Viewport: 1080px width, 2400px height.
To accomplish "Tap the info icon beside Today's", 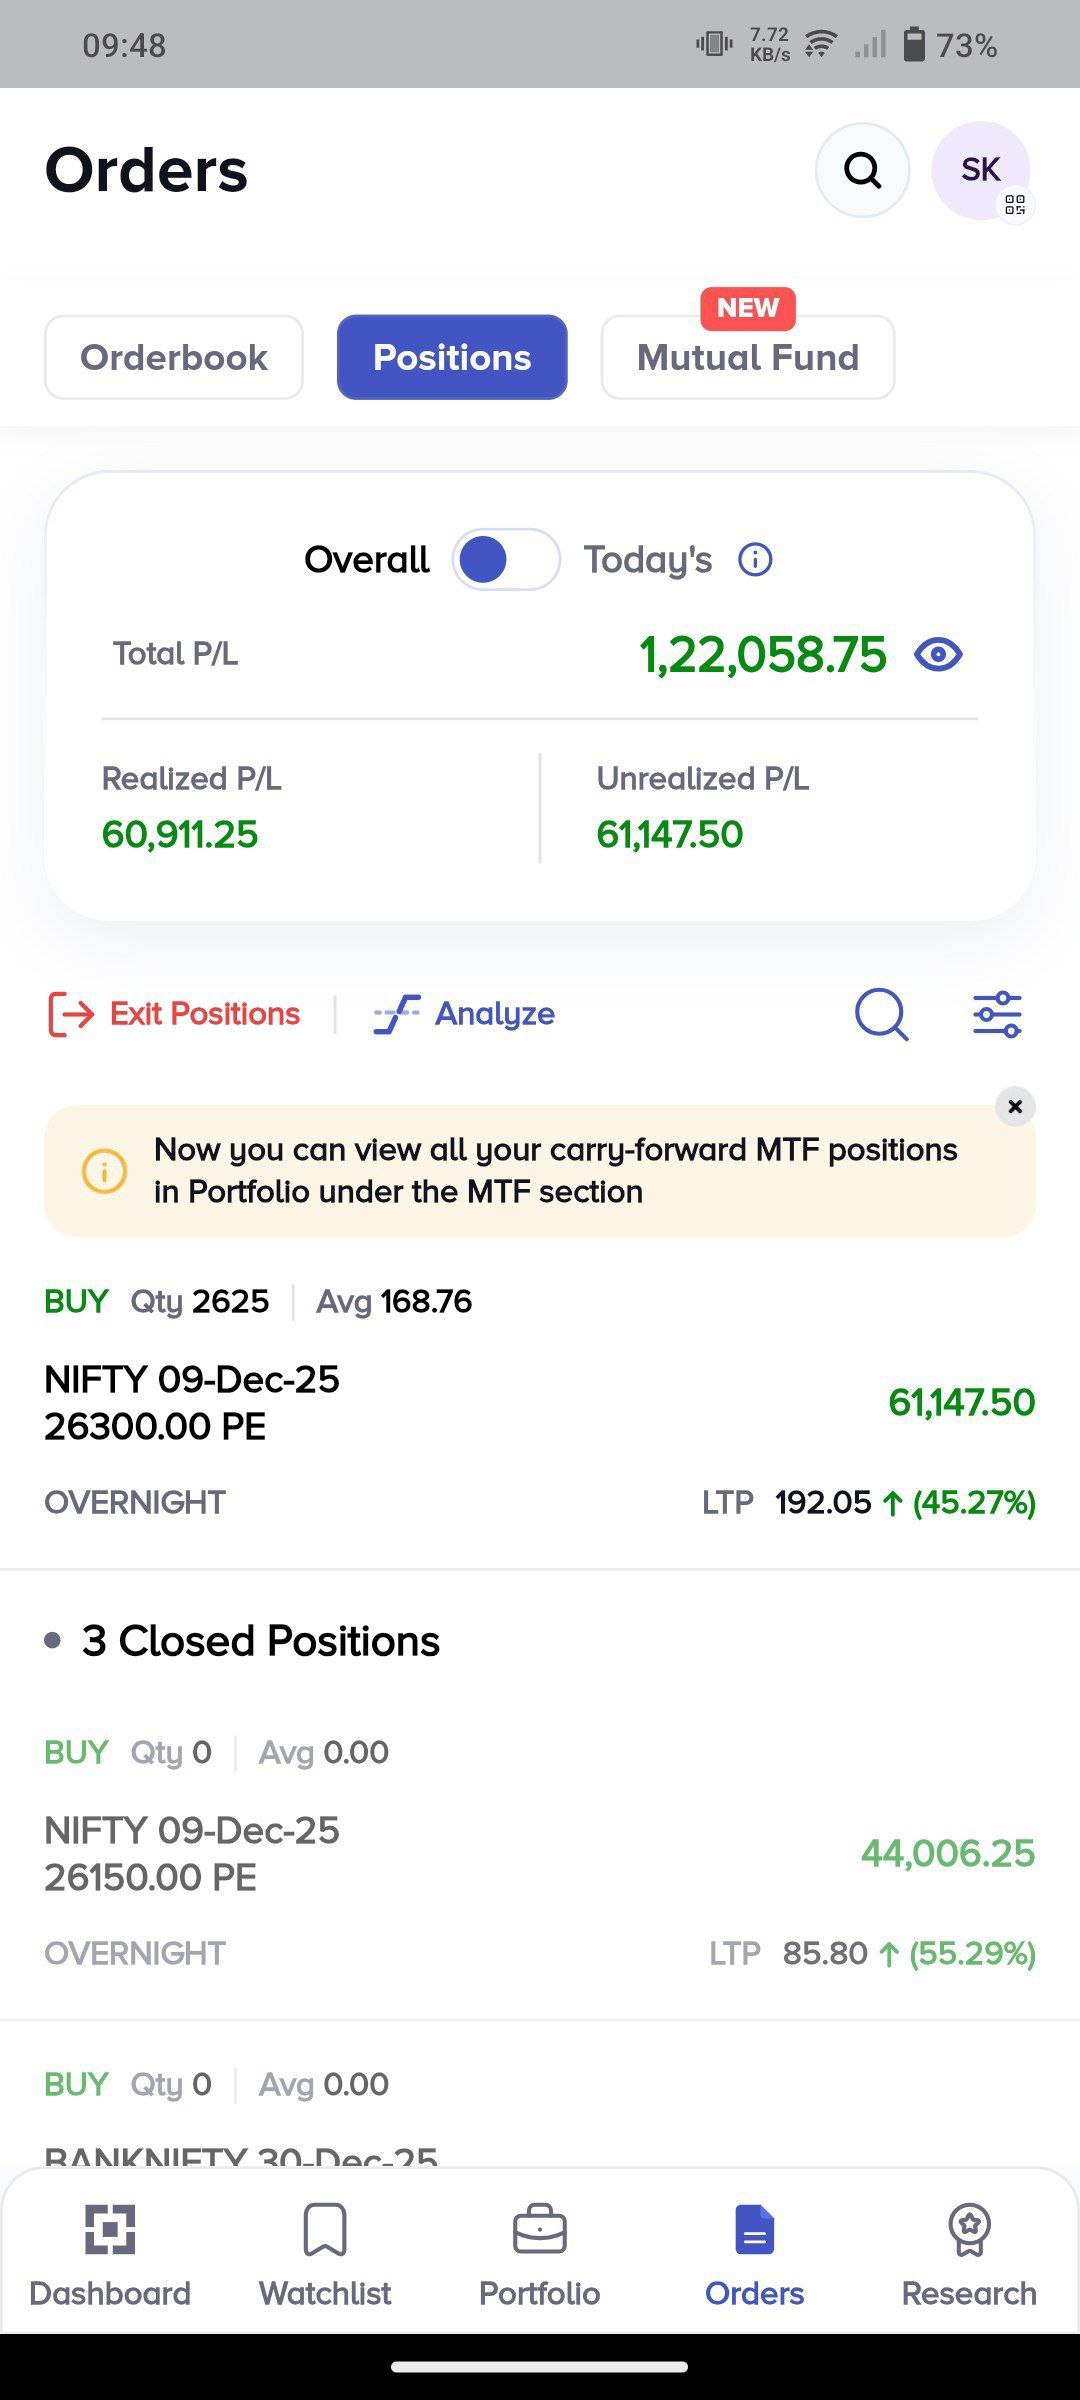I will [755, 560].
